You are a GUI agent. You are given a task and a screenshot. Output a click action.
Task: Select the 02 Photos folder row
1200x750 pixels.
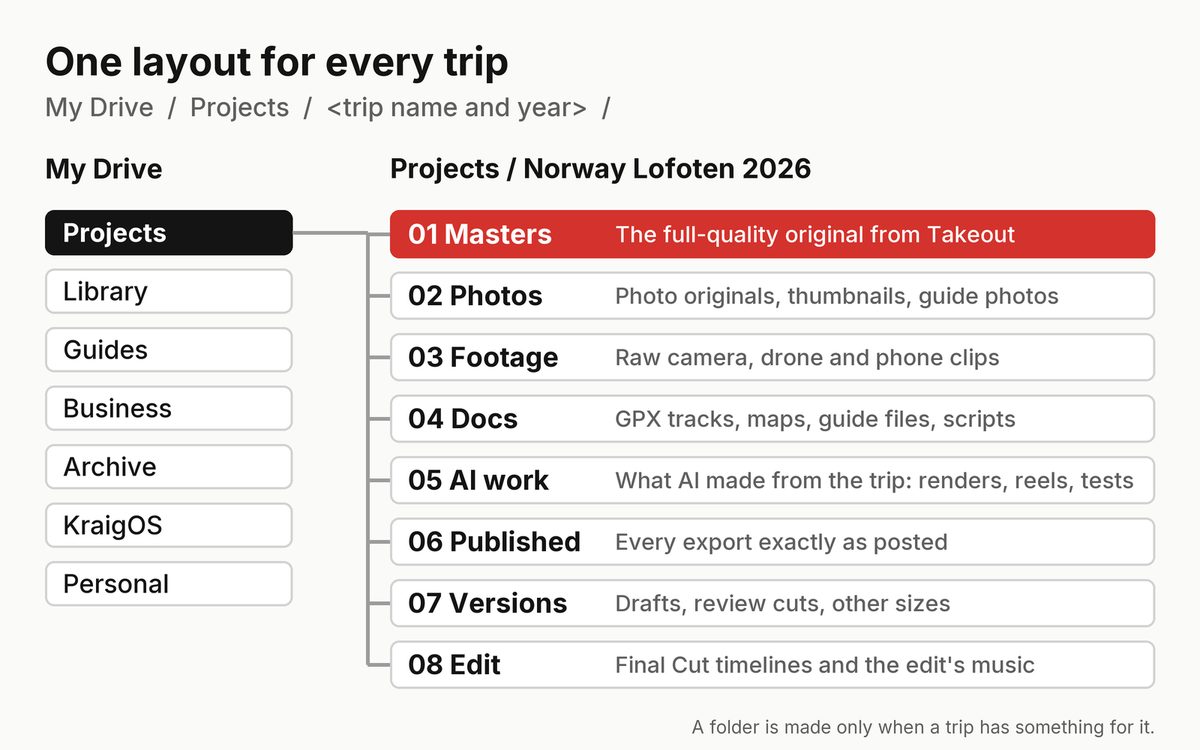pos(772,296)
